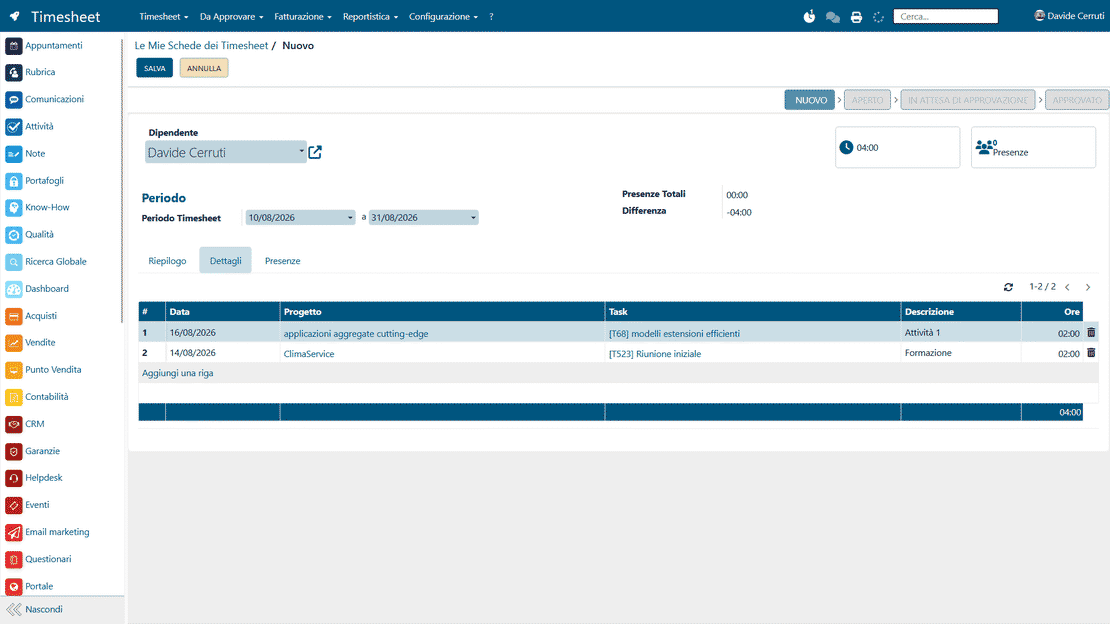
Task: Click the IN ATTESA DI APPROVAZIONE stage
Action: 968,100
